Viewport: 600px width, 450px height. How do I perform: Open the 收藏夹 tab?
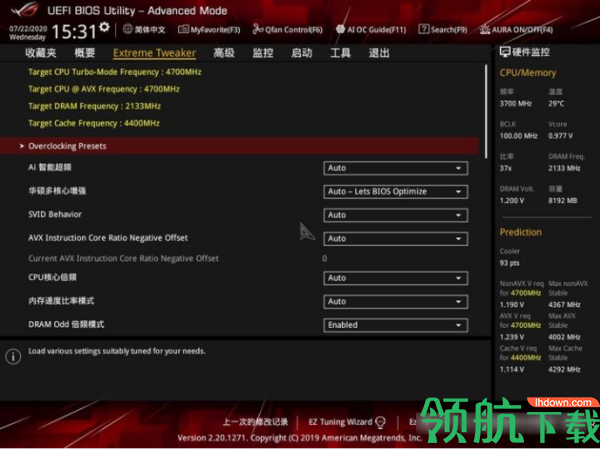click(41, 53)
